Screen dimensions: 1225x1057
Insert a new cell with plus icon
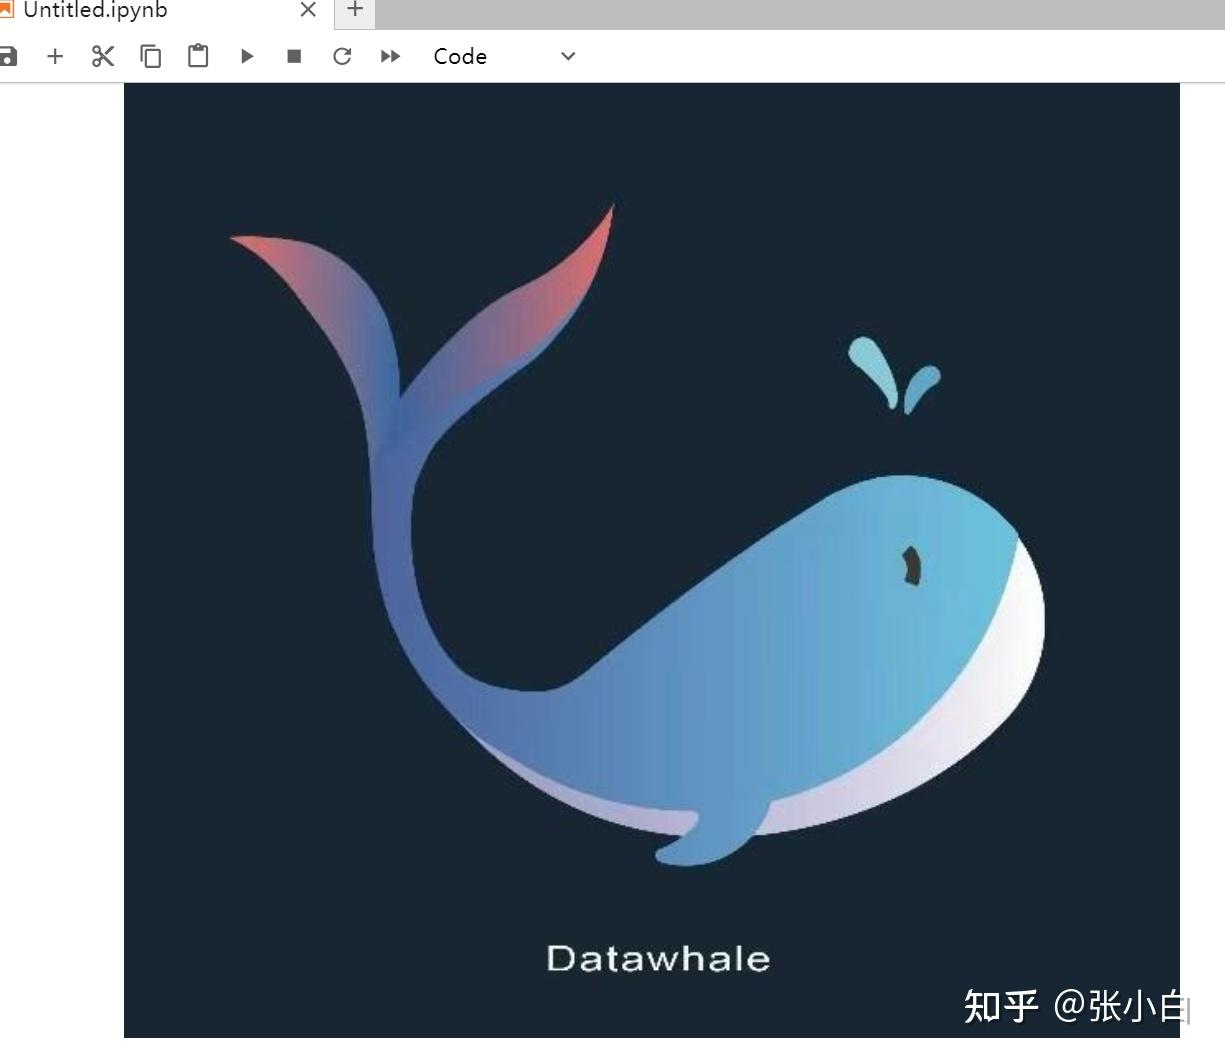pos(55,56)
